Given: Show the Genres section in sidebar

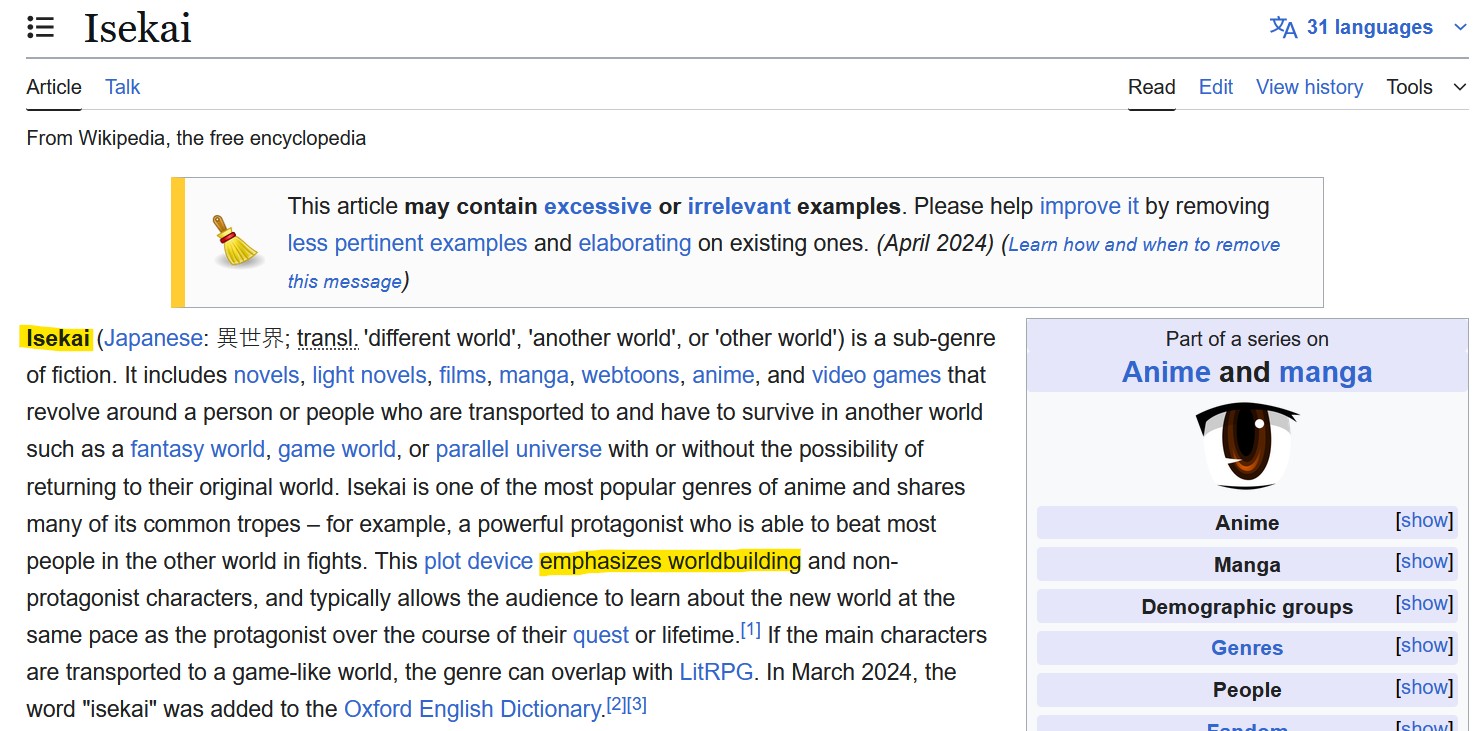Looking at the screenshot, I should pos(1425,646).
